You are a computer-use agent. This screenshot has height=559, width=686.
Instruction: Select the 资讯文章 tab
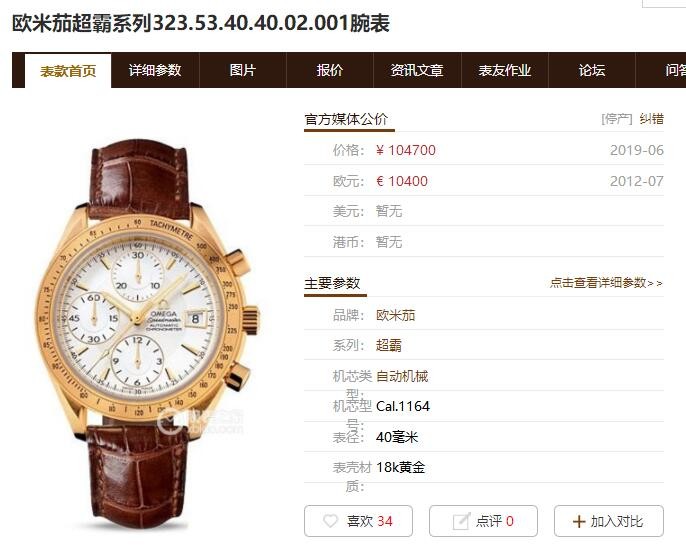(417, 70)
